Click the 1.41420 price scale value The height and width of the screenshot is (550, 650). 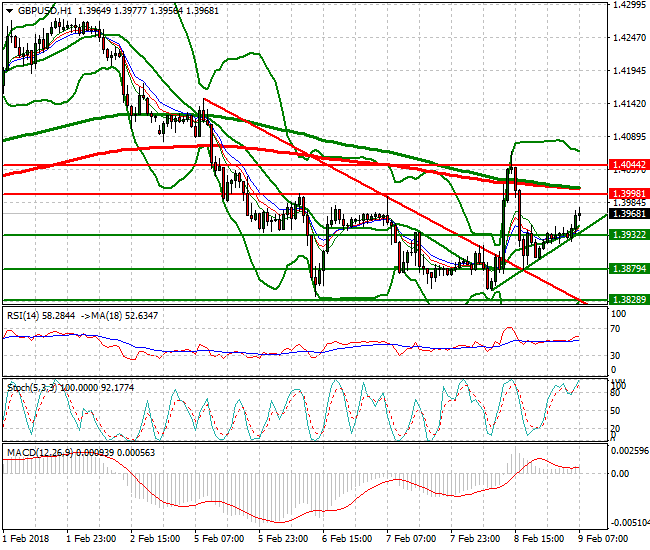click(630, 104)
